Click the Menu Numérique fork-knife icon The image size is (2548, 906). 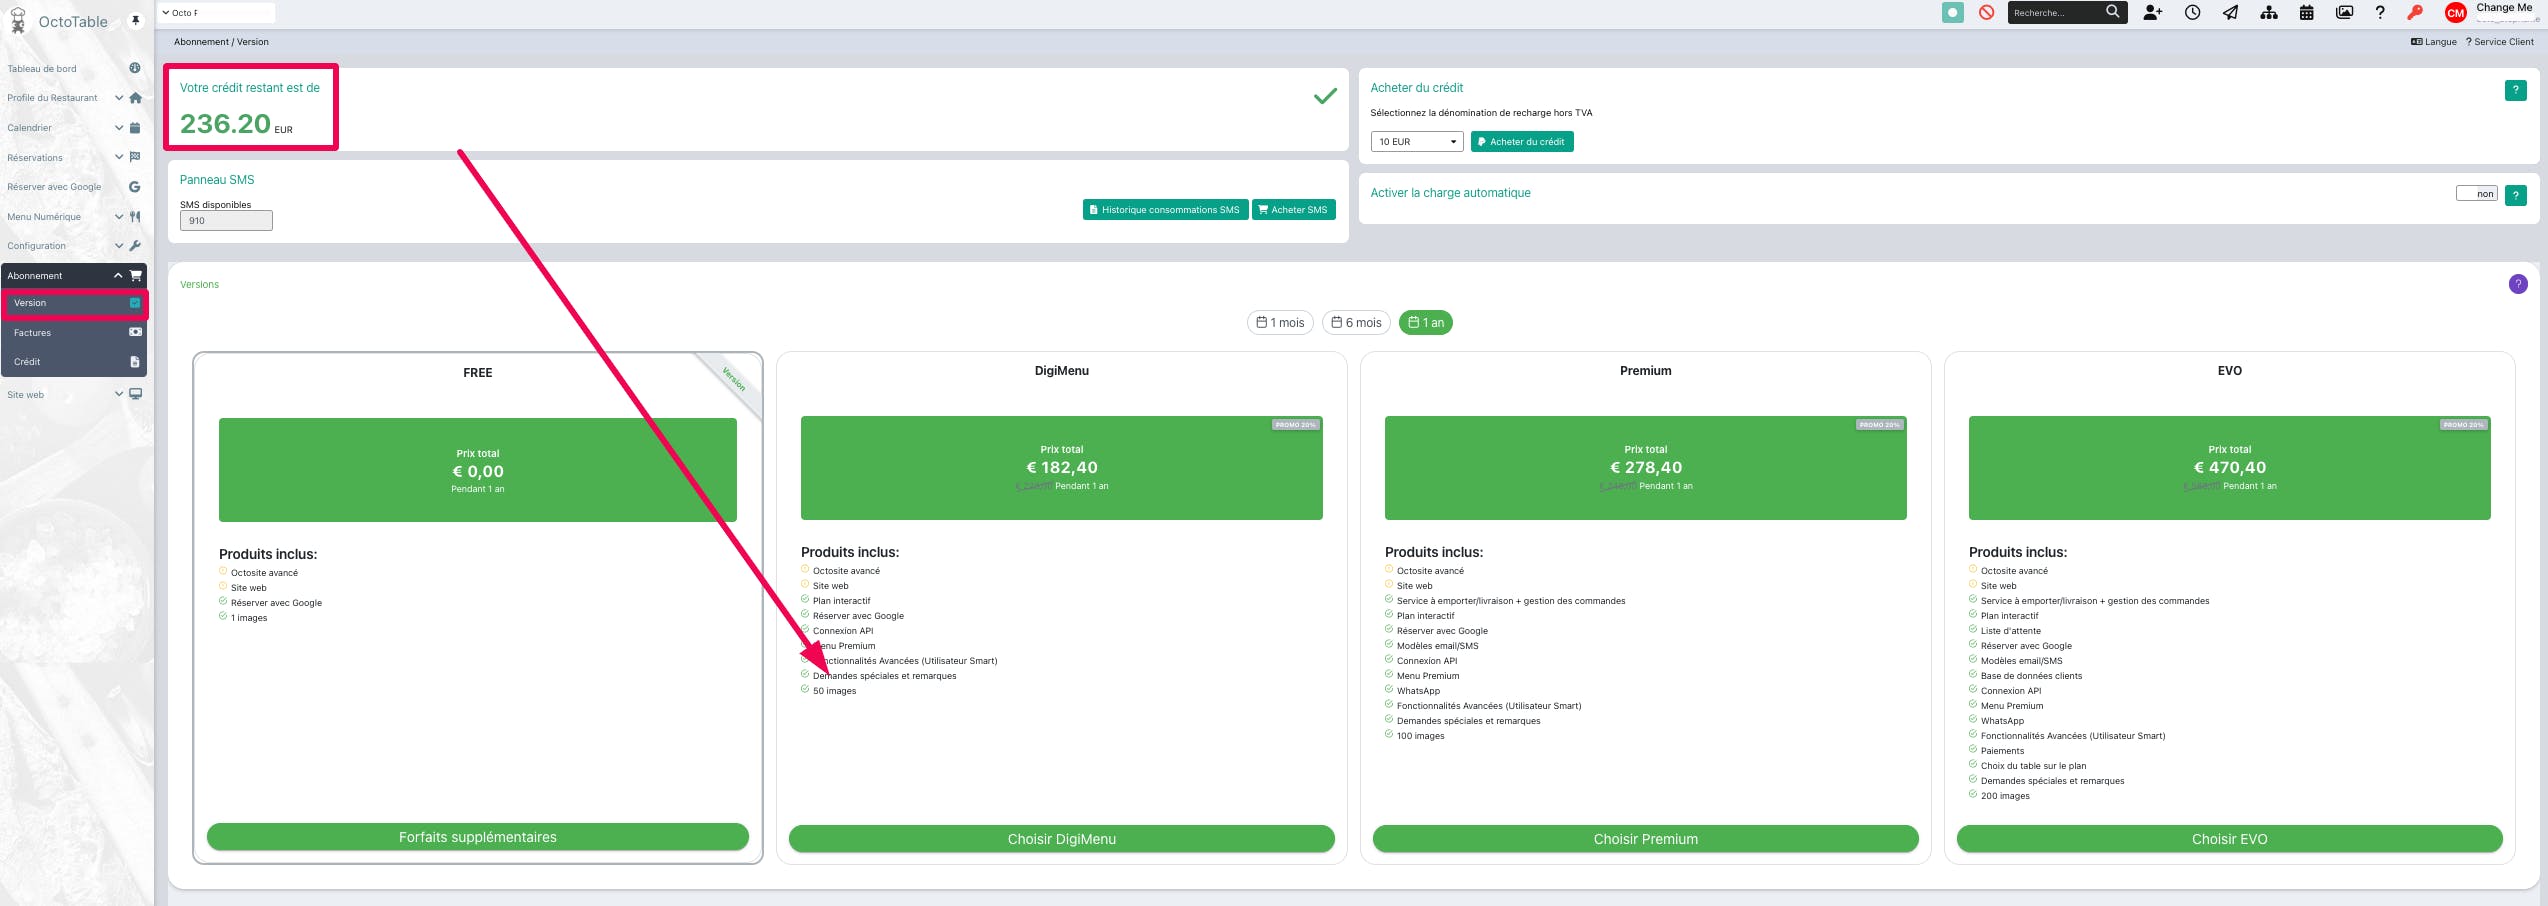pos(135,216)
